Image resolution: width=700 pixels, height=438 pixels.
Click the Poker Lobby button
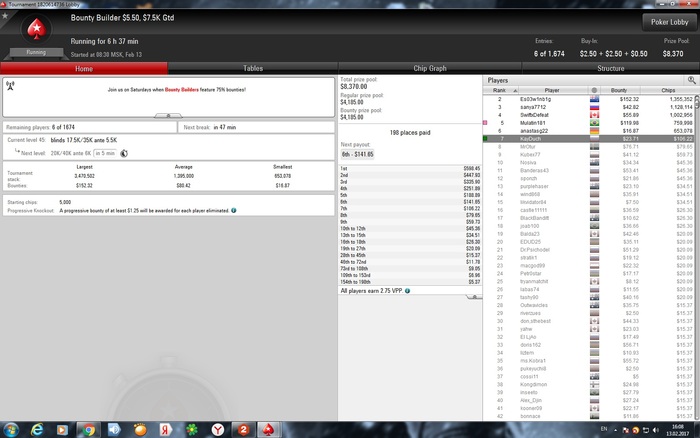tap(669, 22)
